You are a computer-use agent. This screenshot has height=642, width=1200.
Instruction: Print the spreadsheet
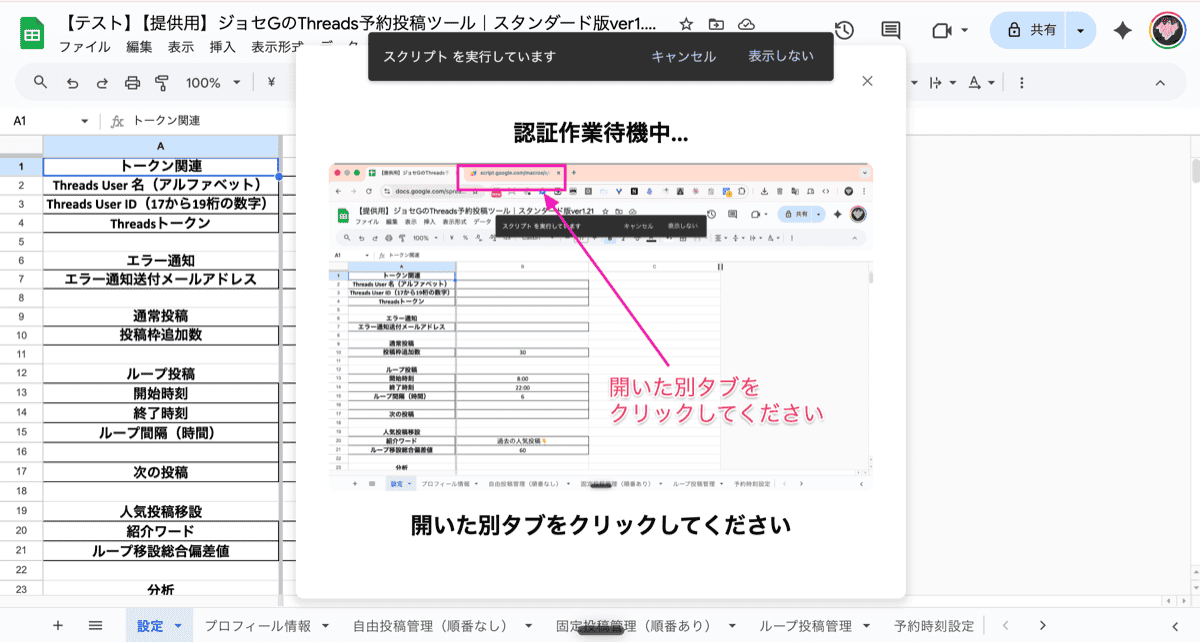[132, 83]
